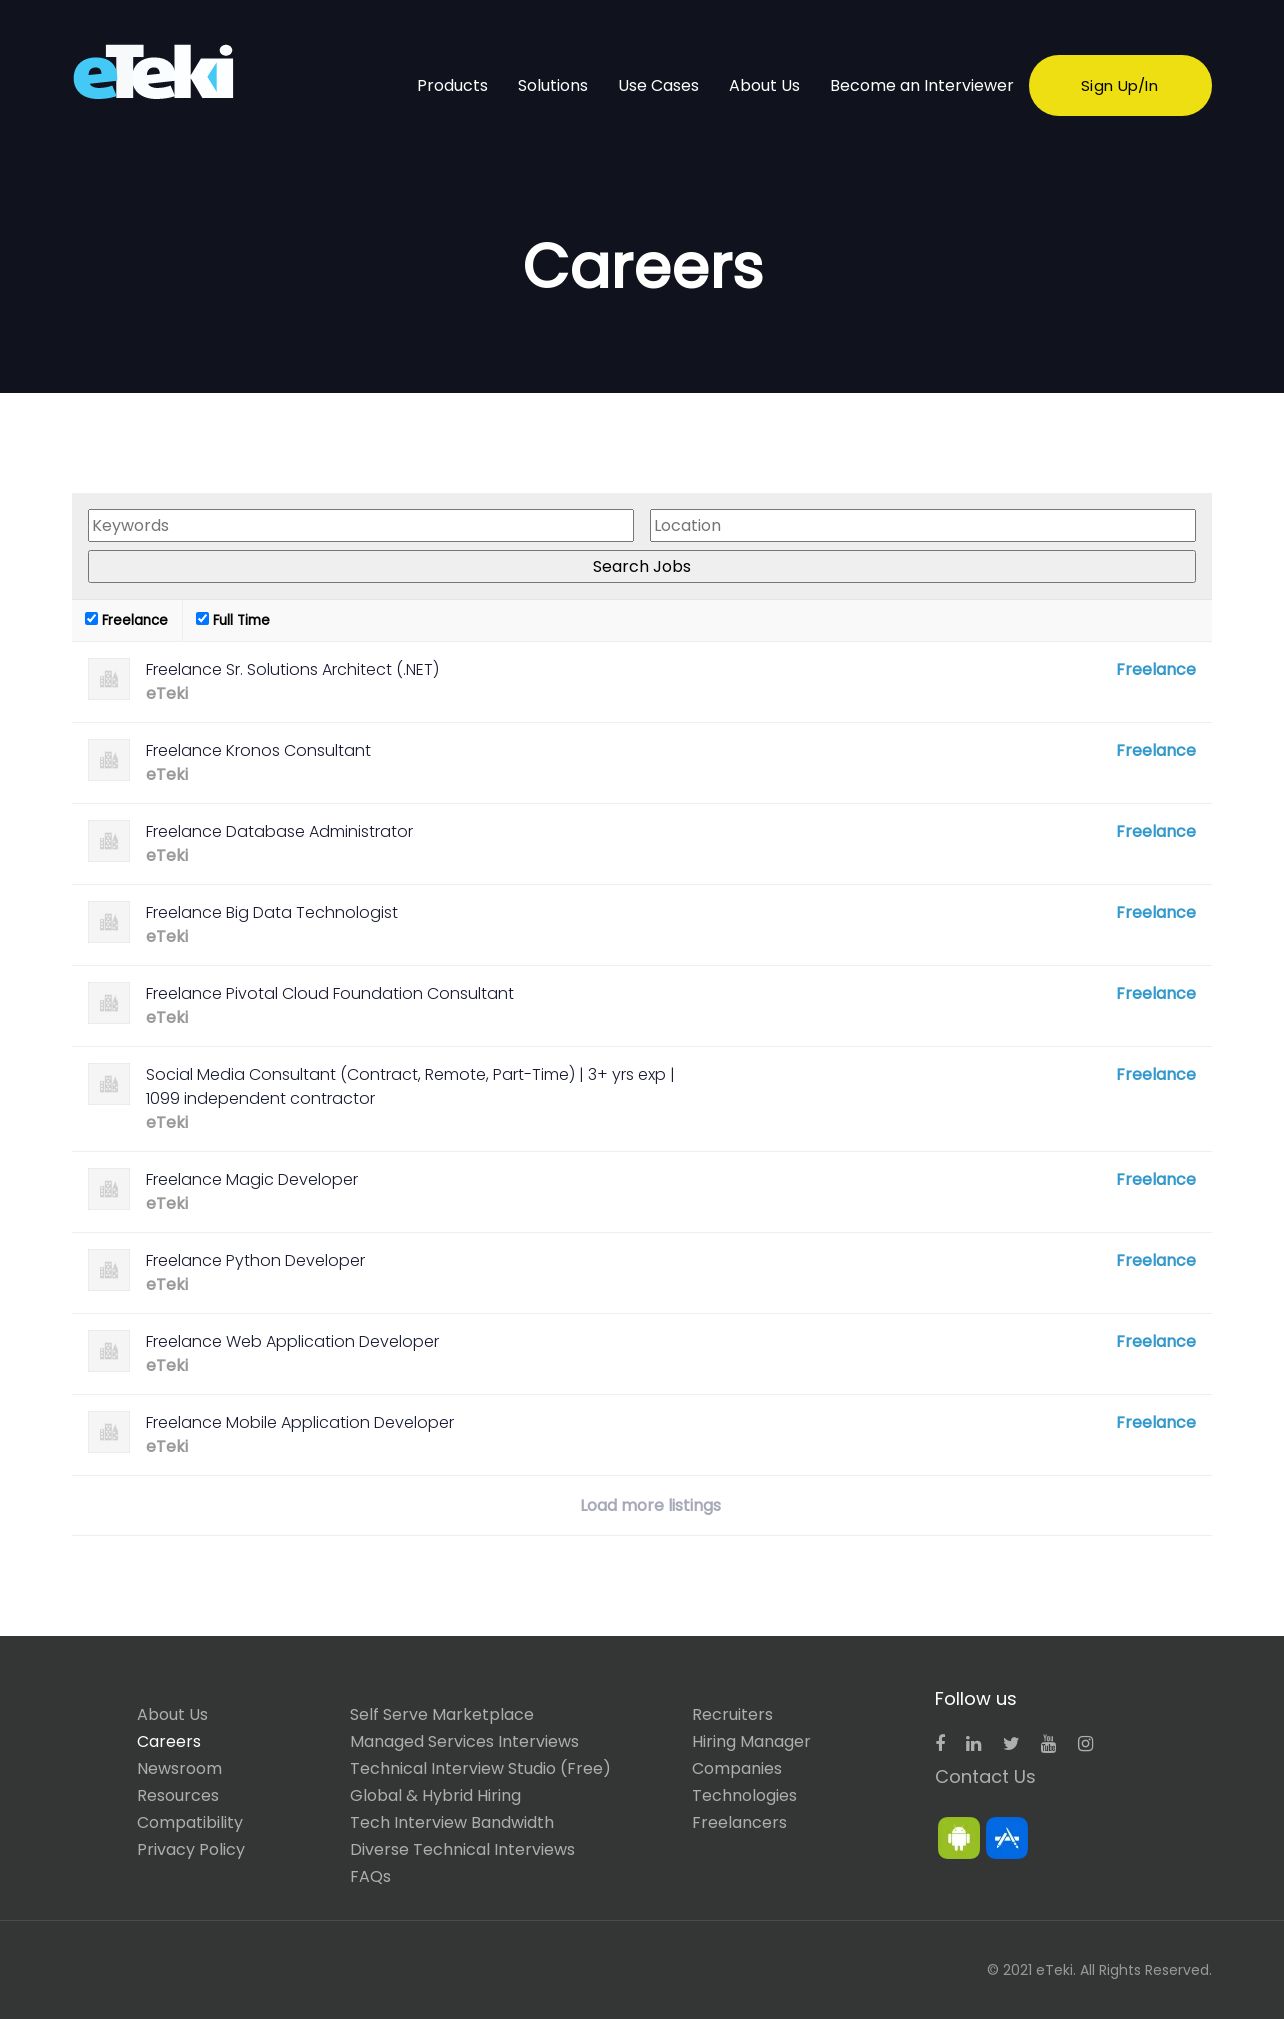The height and width of the screenshot is (2019, 1284).
Task: Open Global & Hybrid Hiring link
Action: tap(435, 1795)
